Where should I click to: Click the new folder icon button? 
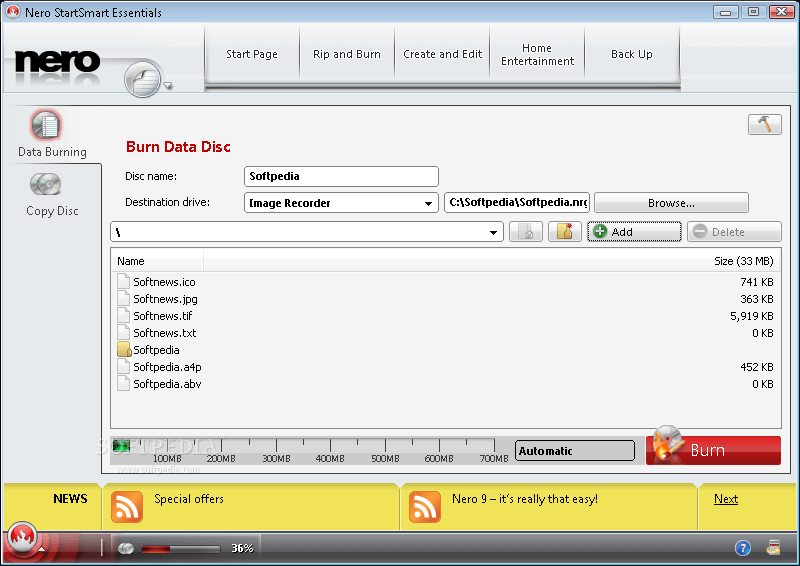[565, 232]
